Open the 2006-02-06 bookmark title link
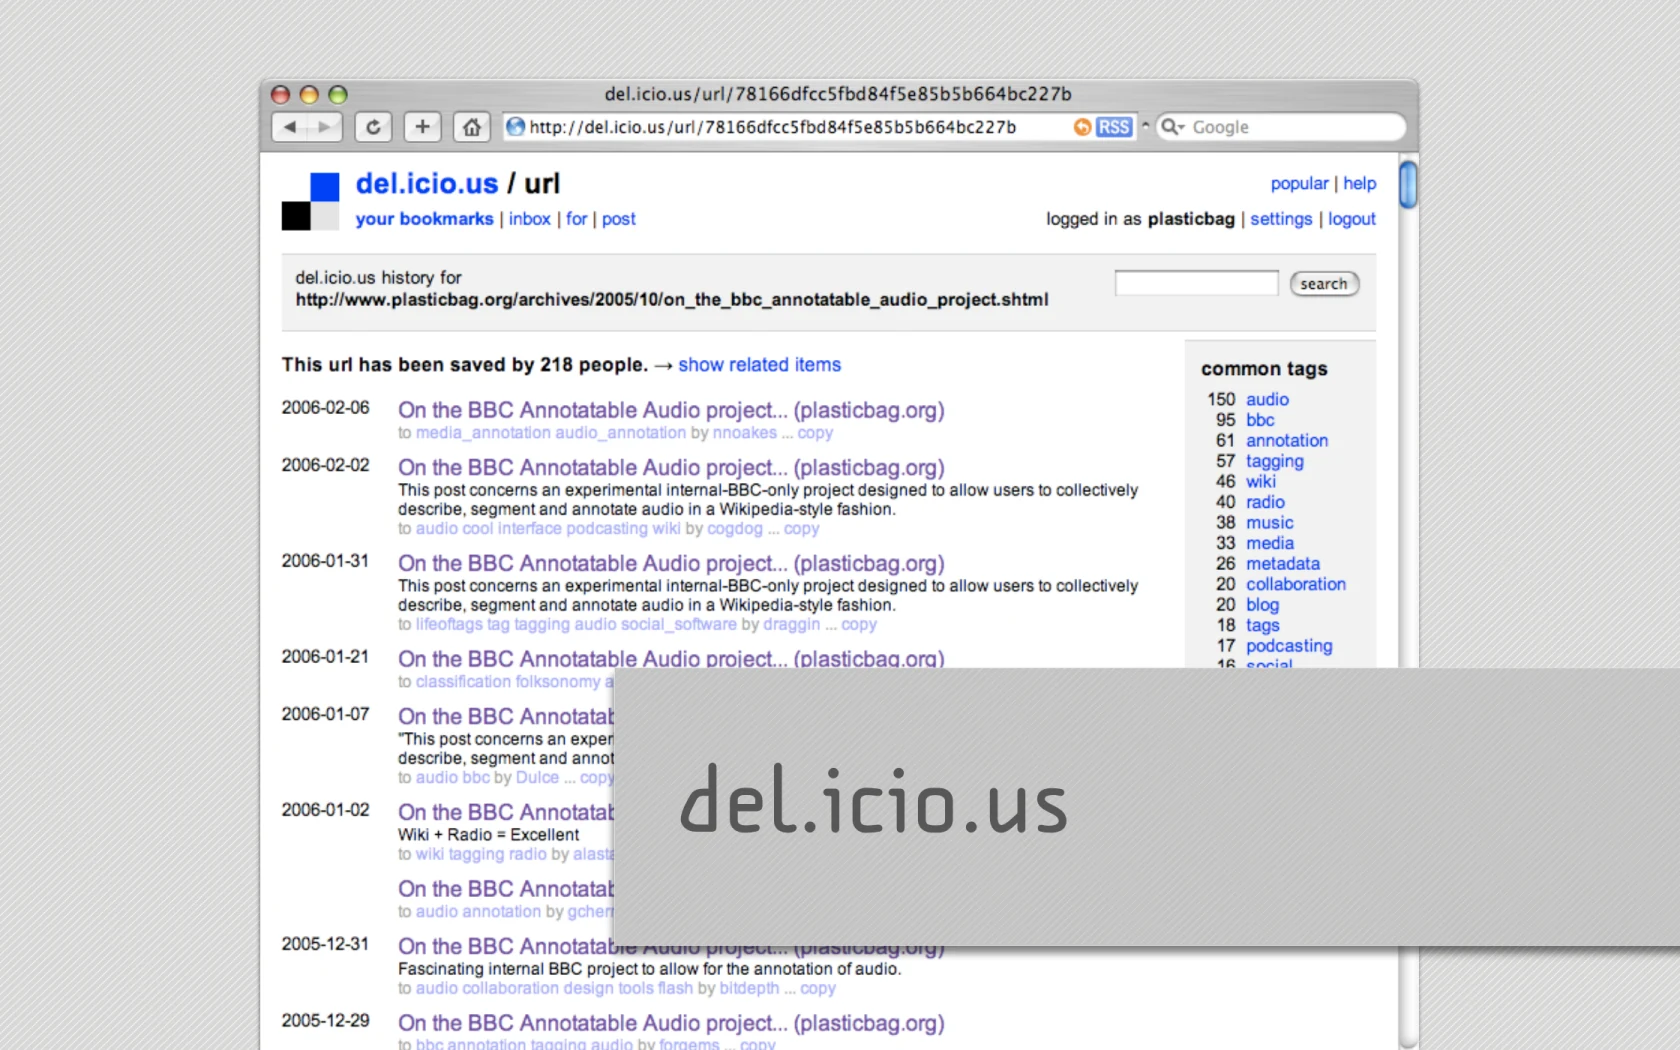Image resolution: width=1680 pixels, height=1050 pixels. (671, 410)
